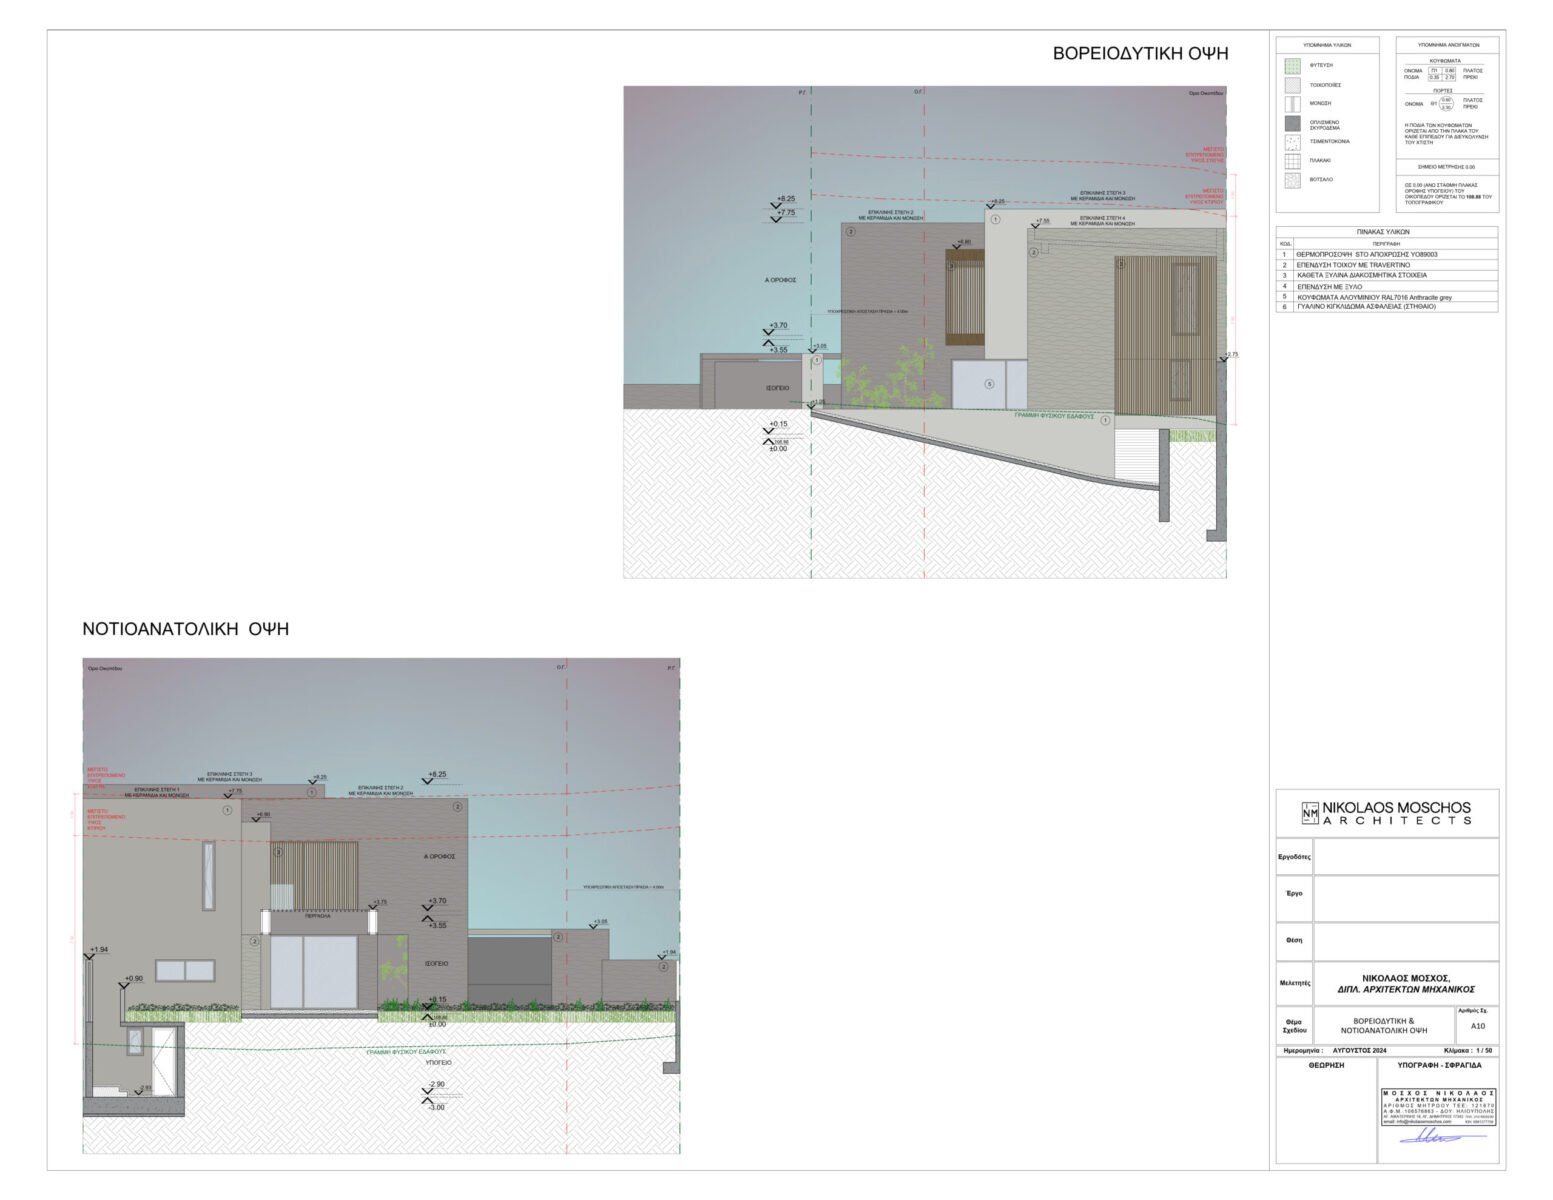Click the ΠΛΑΚΑΚΙ grid legend swatch
Viewport: 1553px width, 1200px height.
[1292, 160]
